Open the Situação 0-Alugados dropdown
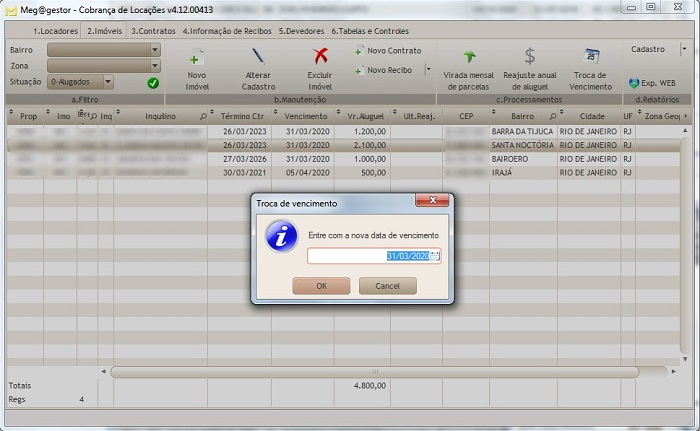The width and height of the screenshot is (700, 431). coord(108,82)
